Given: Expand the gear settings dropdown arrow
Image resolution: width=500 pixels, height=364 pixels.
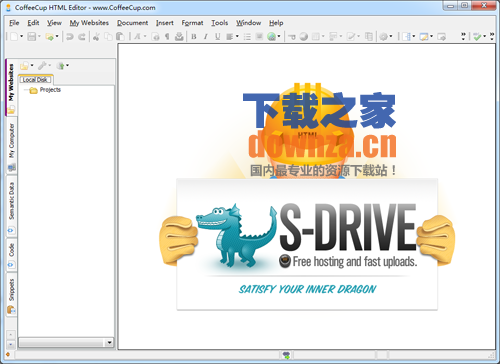Looking at the screenshot, I should click(391, 37).
